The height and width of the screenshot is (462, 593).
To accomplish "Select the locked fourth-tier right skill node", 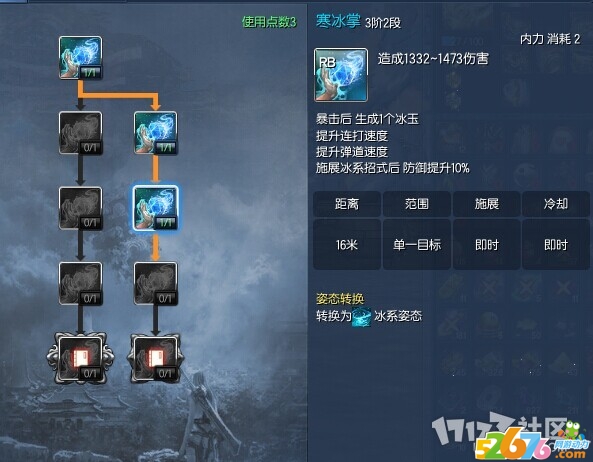I will point(155,283).
